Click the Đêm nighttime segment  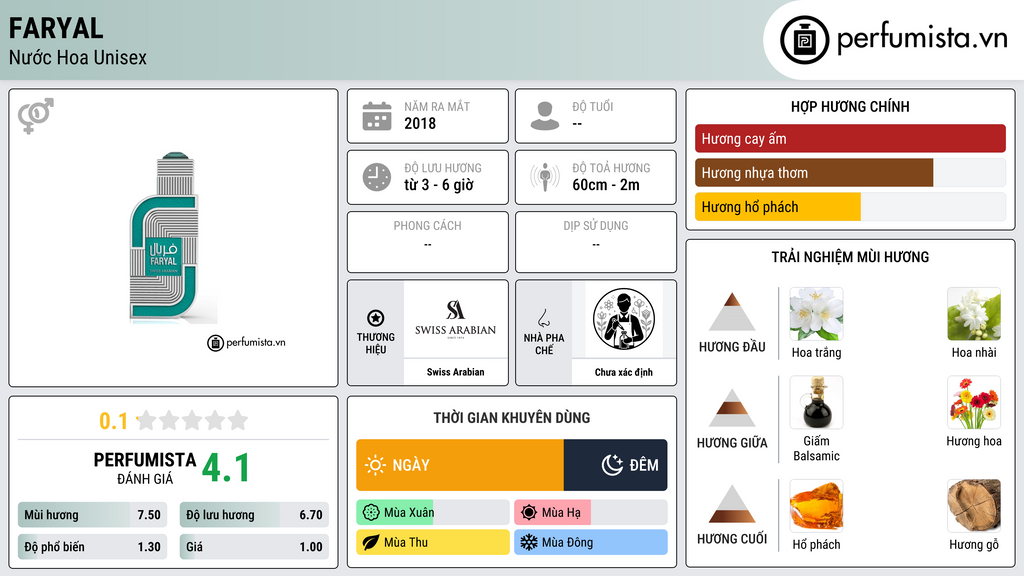pyautogui.click(x=616, y=465)
